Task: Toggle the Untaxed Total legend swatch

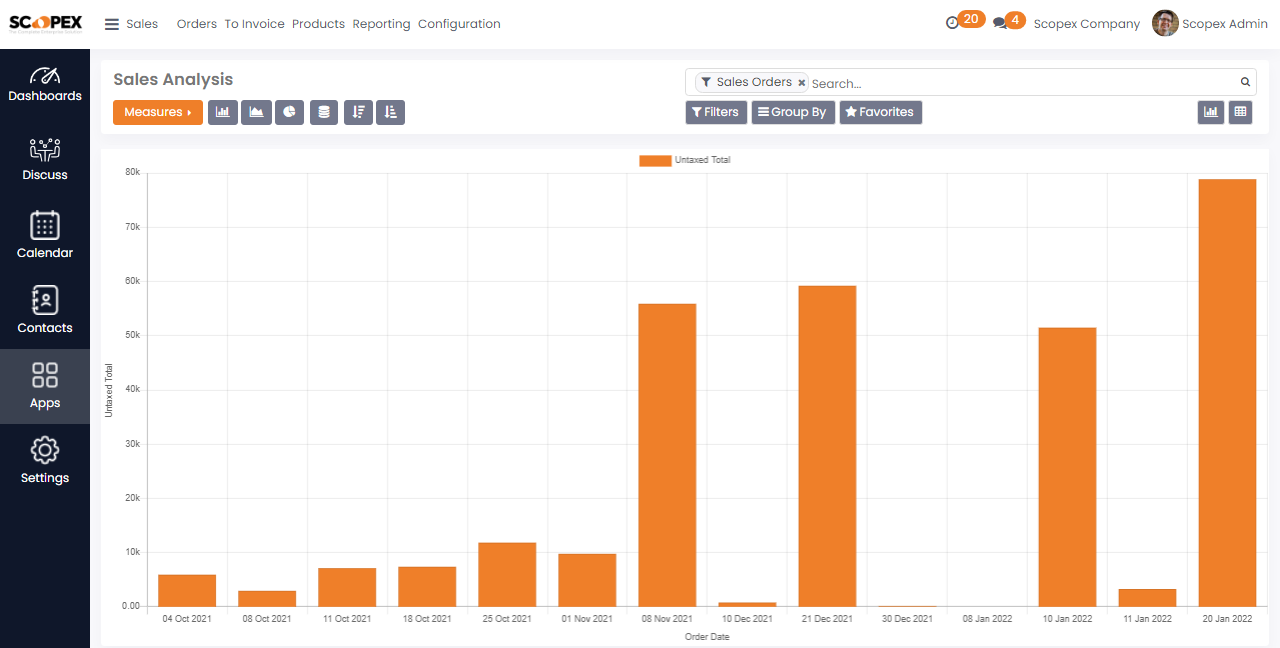Action: (x=655, y=160)
